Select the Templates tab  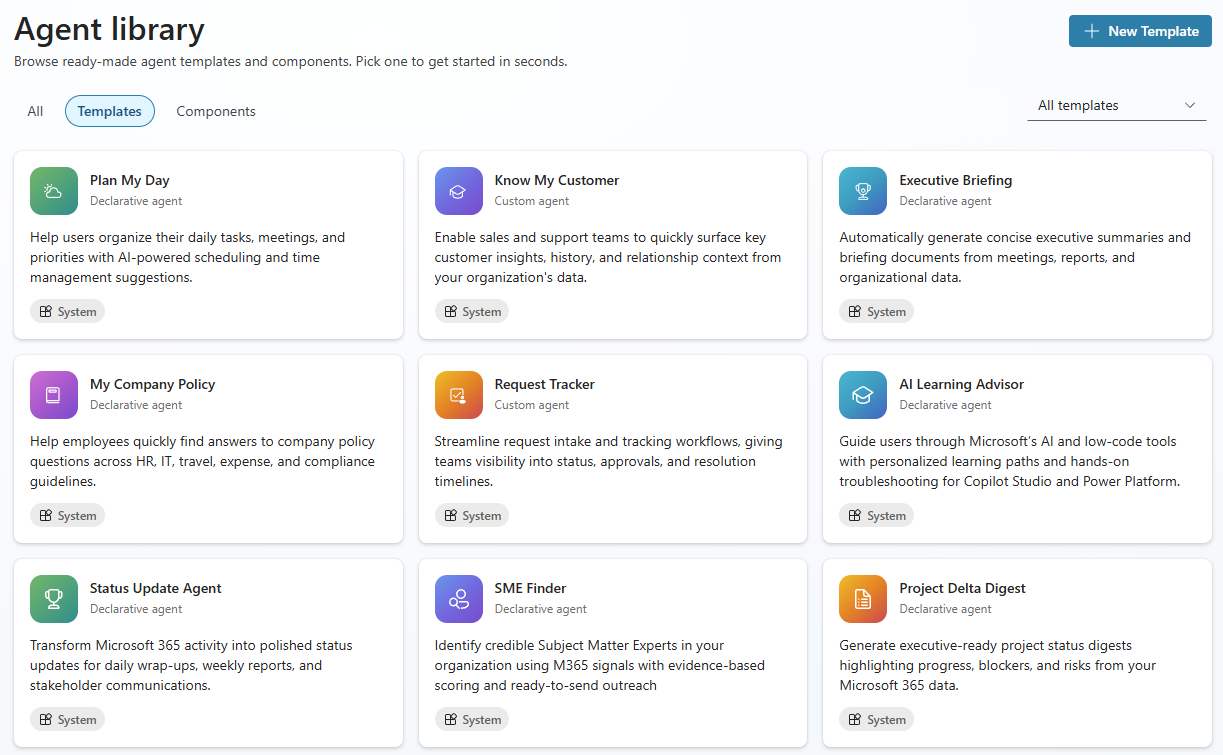110,111
